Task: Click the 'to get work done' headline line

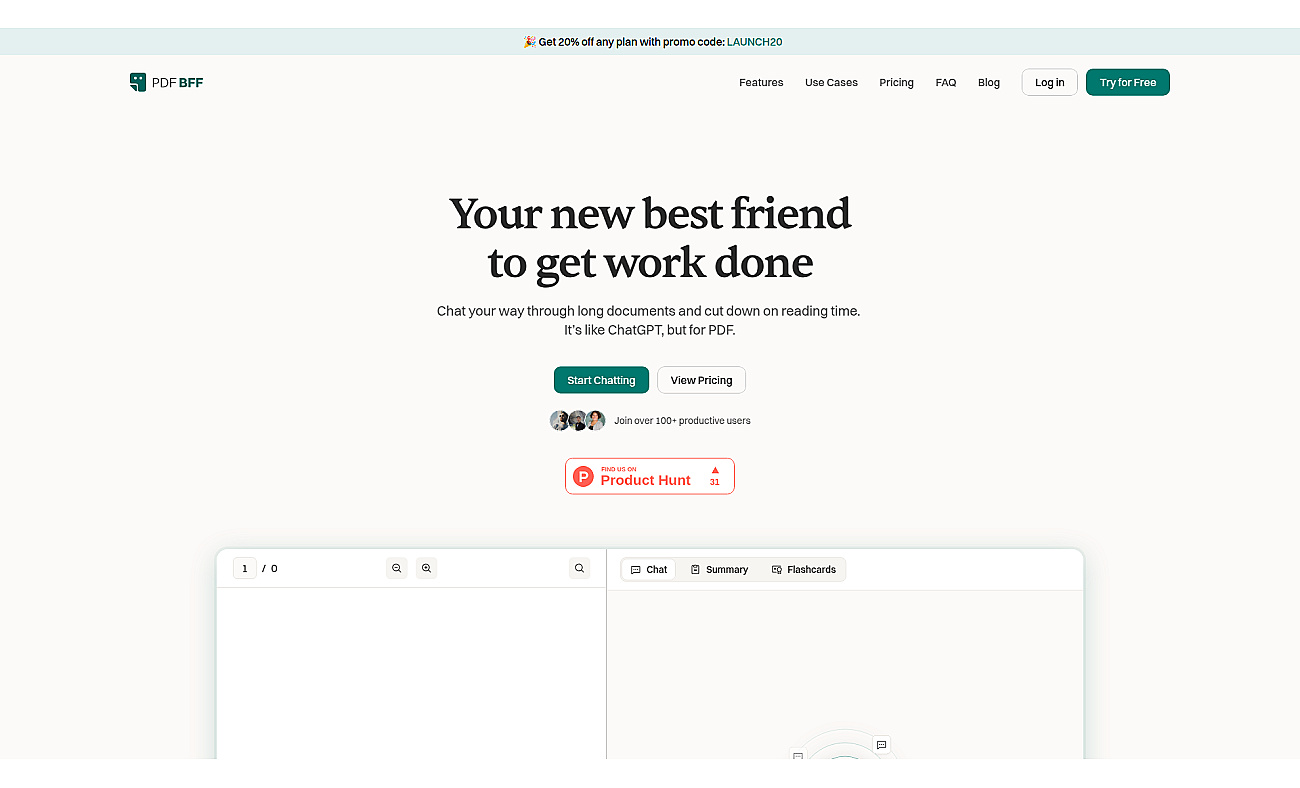Action: pyautogui.click(x=650, y=263)
